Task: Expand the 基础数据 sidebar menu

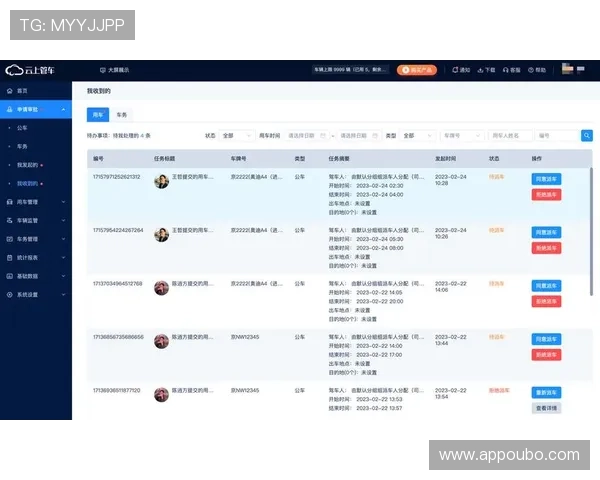Action: [36, 276]
